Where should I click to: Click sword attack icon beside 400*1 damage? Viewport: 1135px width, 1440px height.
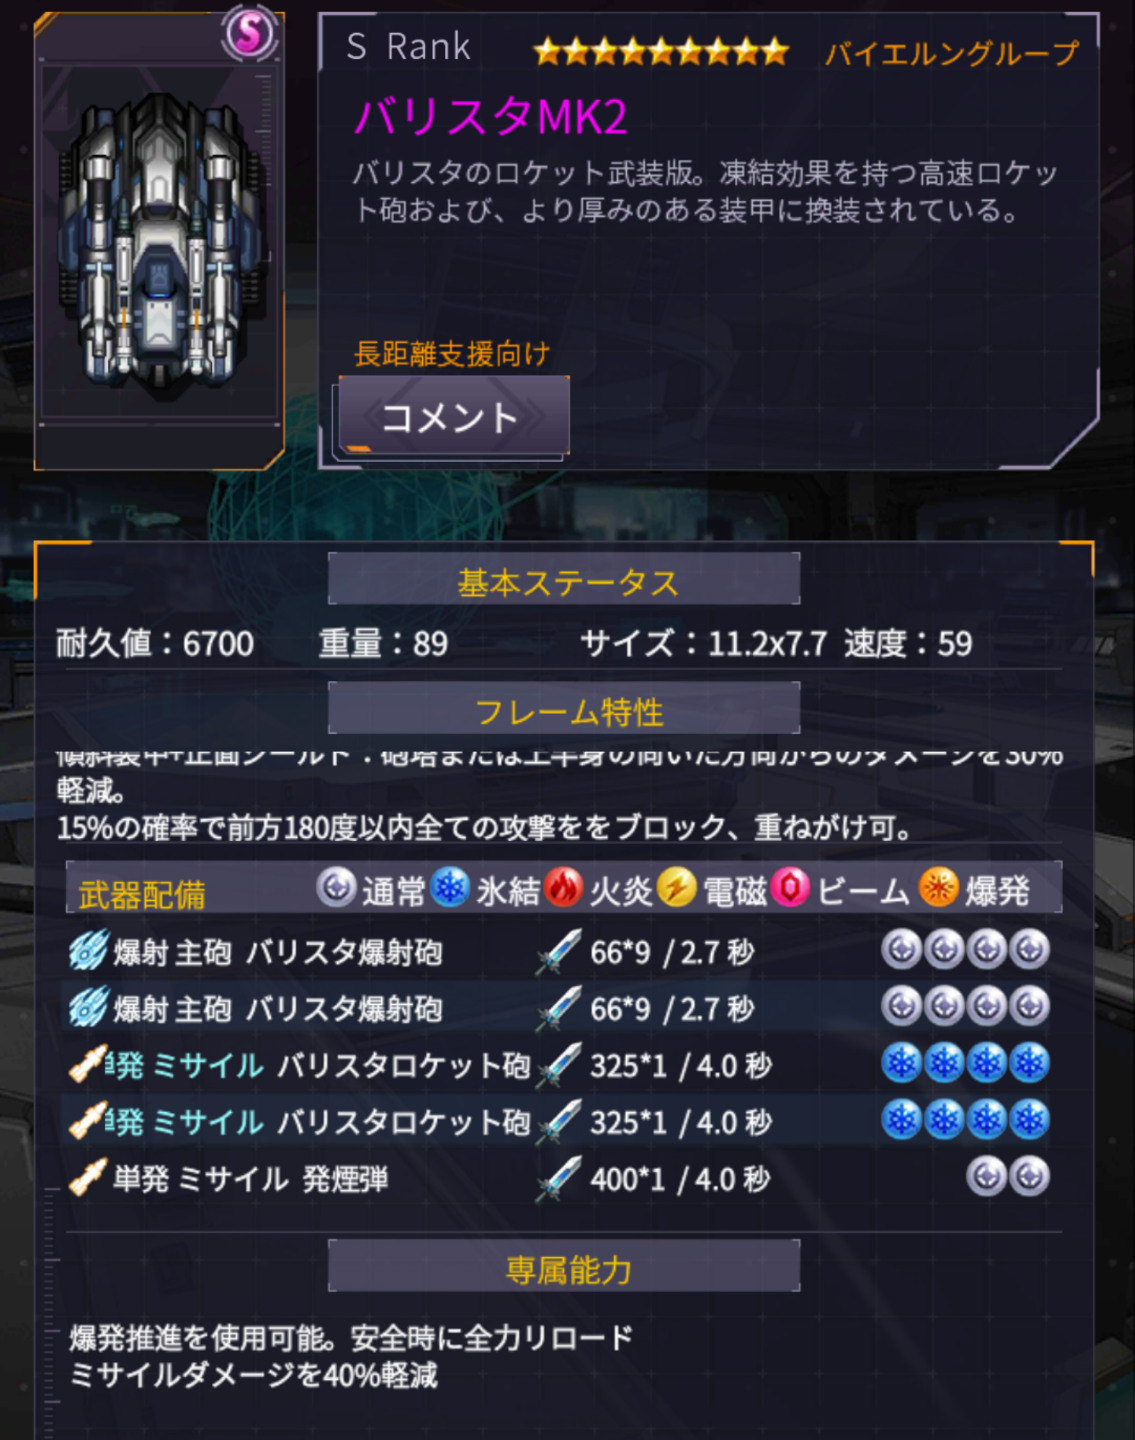click(558, 1179)
